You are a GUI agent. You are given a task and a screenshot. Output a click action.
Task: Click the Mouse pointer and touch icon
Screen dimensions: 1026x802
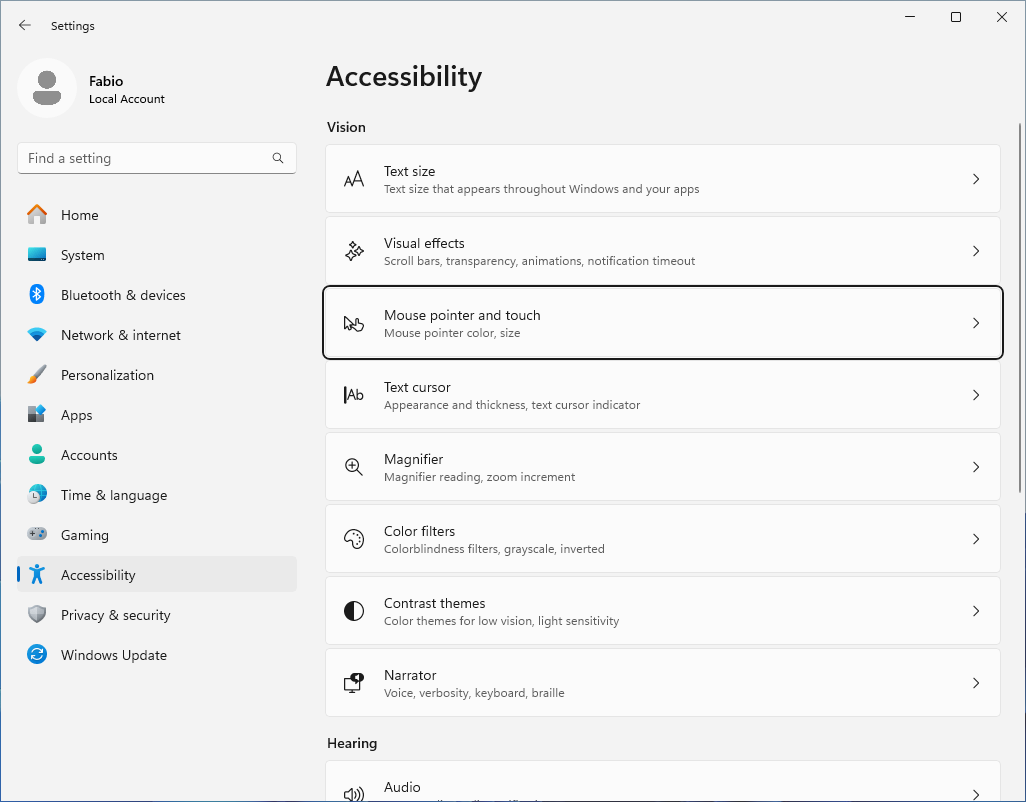pyautogui.click(x=354, y=323)
